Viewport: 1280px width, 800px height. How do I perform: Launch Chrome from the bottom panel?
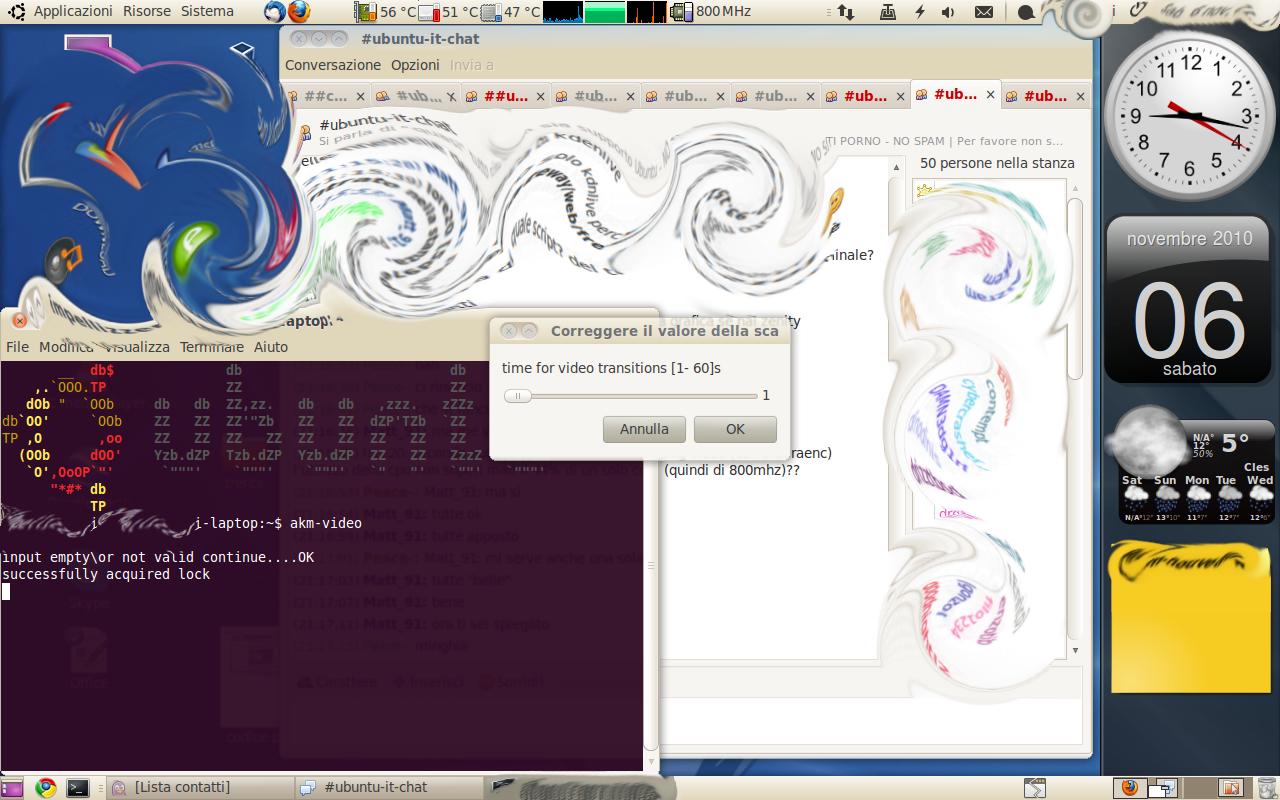(x=45, y=788)
